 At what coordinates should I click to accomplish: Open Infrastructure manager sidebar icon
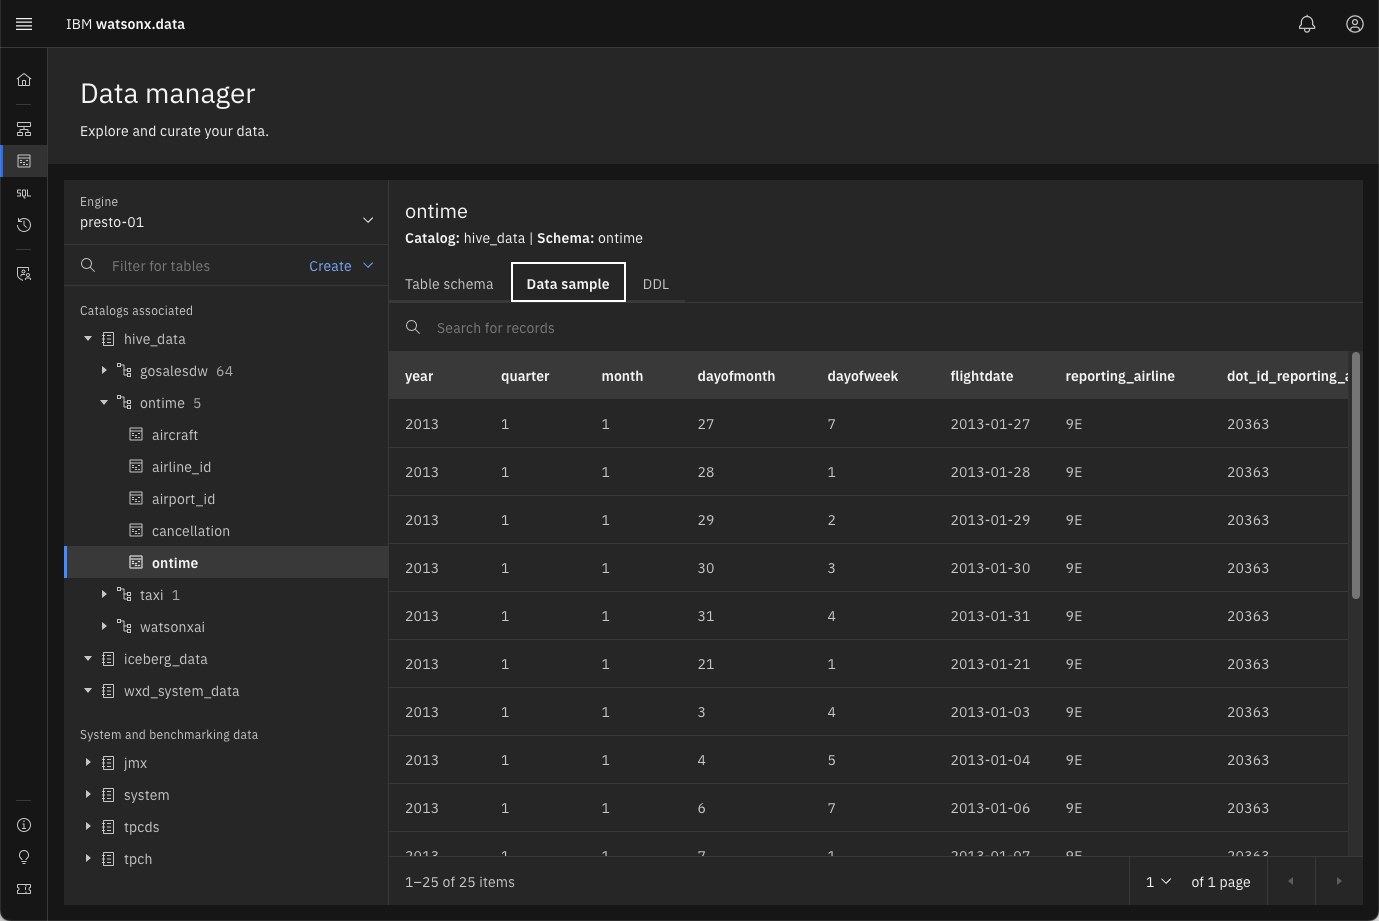coord(24,129)
